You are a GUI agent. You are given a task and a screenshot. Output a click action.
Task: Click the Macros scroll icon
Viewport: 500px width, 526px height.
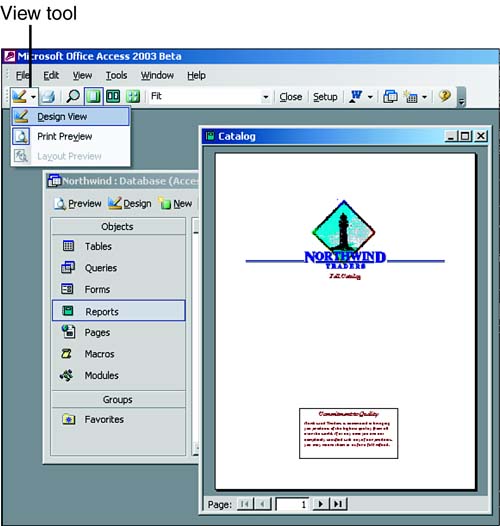pos(66,354)
